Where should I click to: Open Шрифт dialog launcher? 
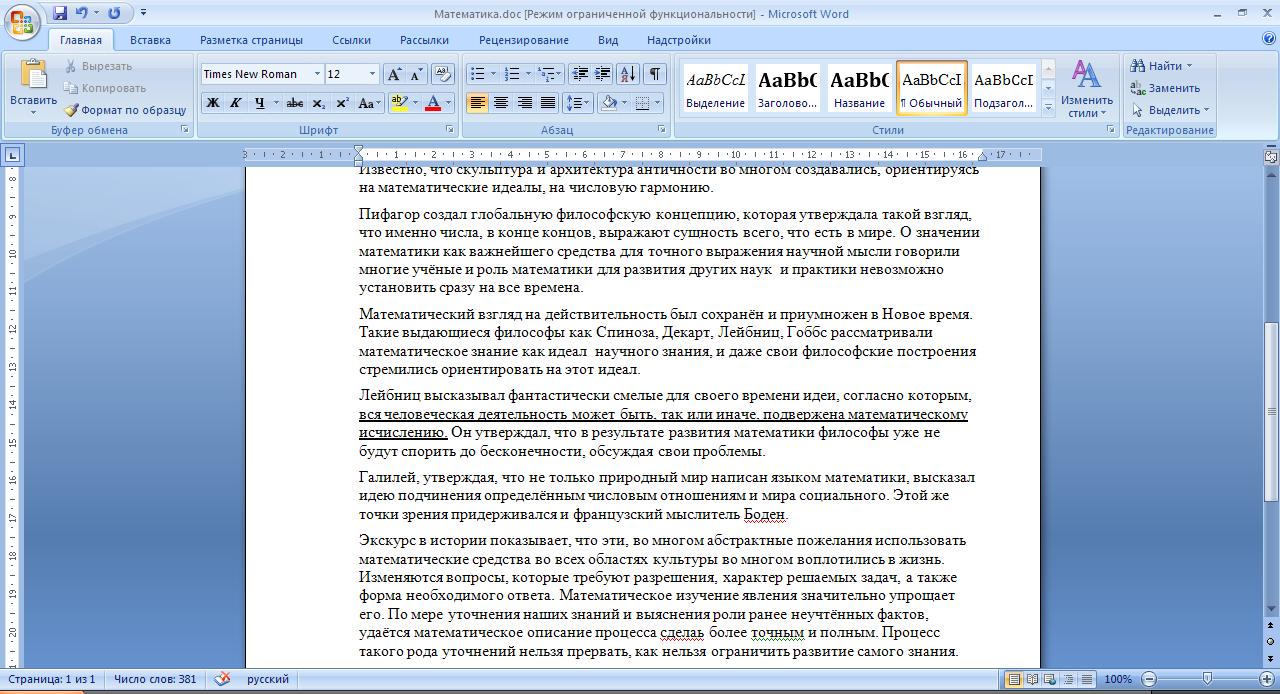449,130
